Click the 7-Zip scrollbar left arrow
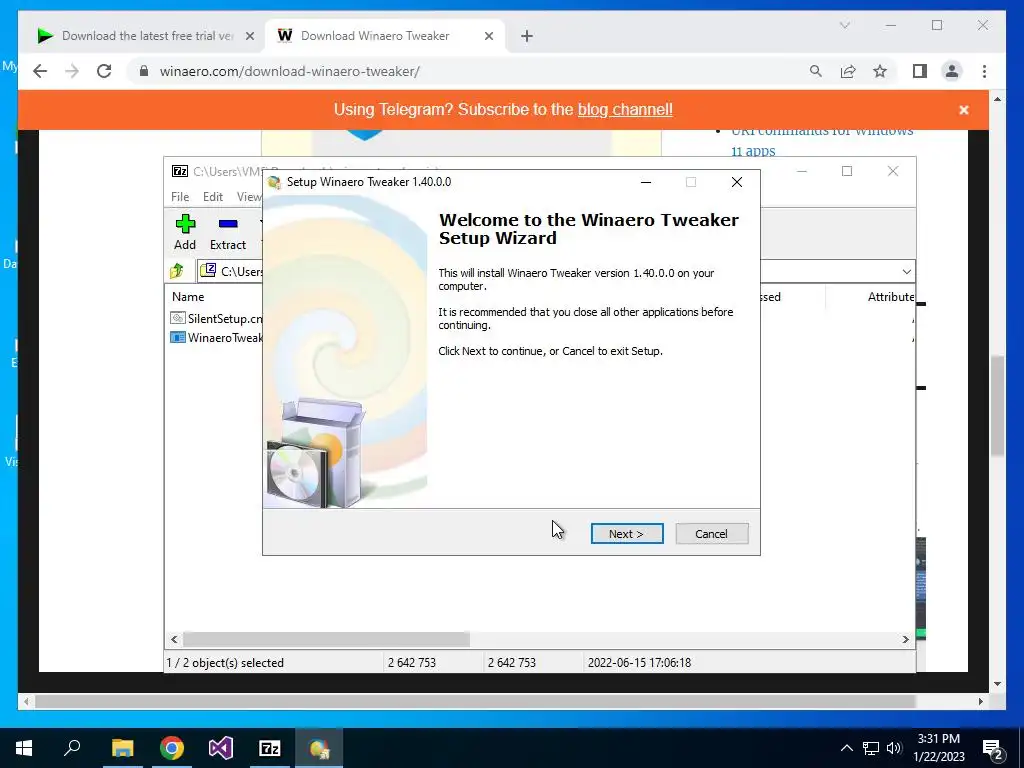 [x=174, y=639]
